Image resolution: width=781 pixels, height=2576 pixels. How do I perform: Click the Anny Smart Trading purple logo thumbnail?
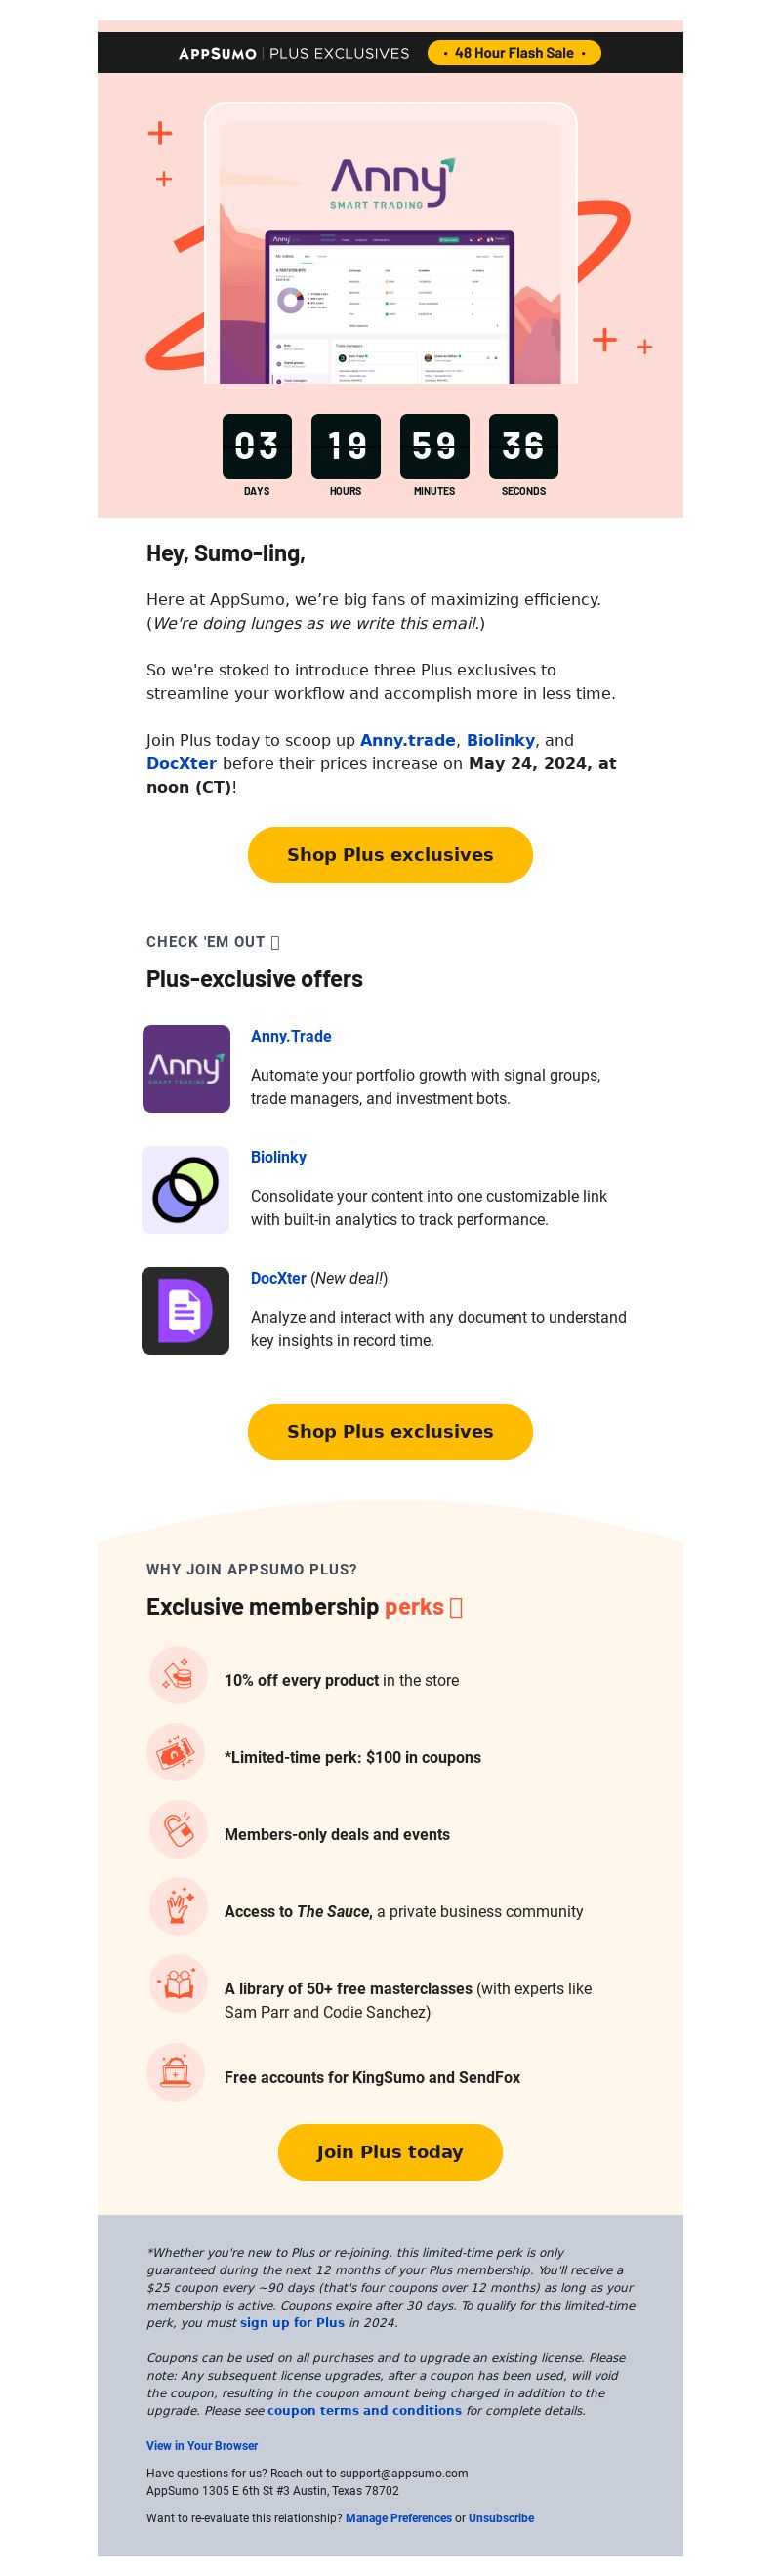(x=186, y=1069)
